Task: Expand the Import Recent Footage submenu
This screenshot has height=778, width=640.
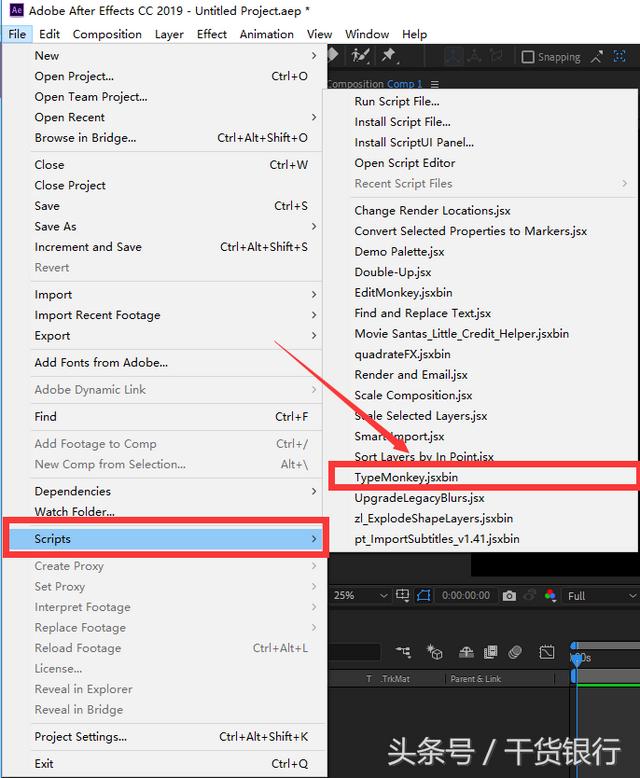Action: coord(164,315)
